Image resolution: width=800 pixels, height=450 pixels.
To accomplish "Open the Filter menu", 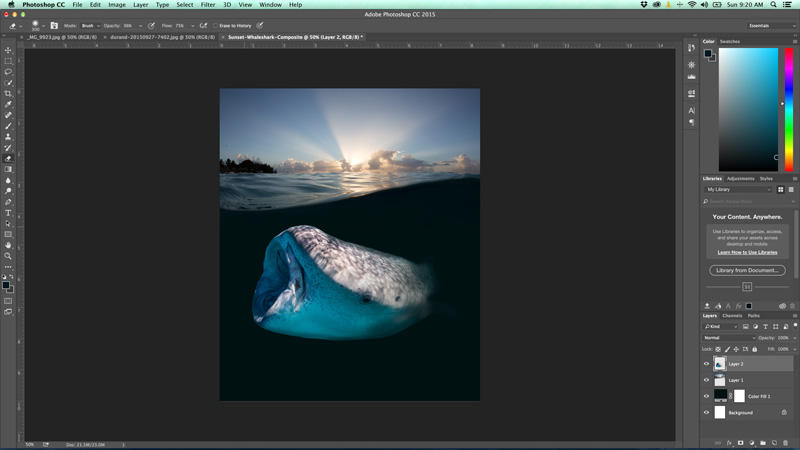I will pyautogui.click(x=208, y=5).
